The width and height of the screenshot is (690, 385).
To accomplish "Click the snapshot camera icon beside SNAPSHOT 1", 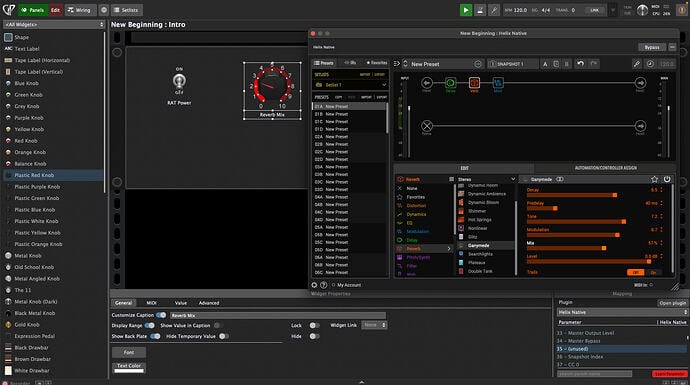I will click(492, 64).
